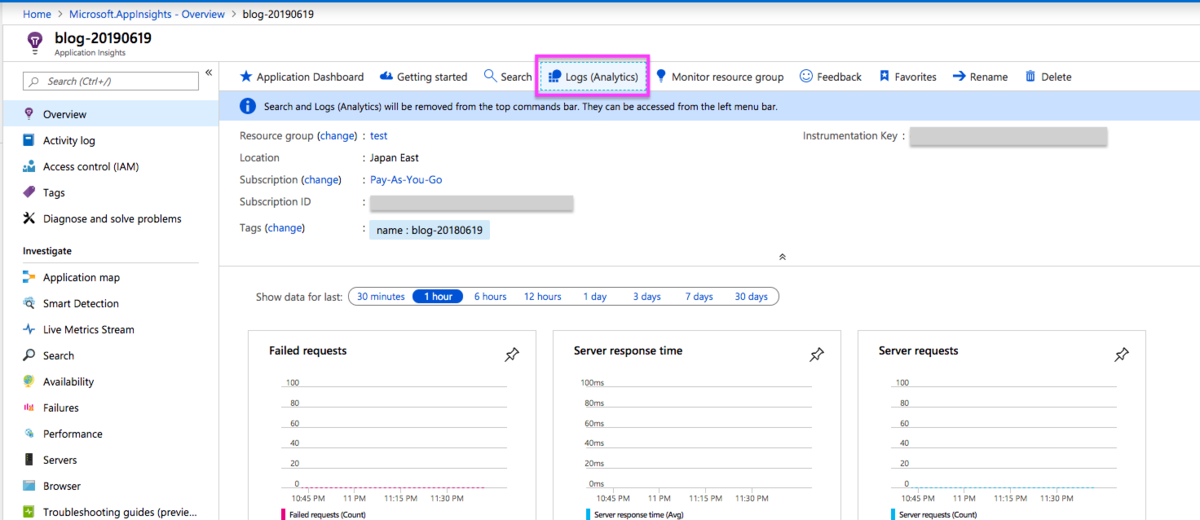Image resolution: width=1200 pixels, height=520 pixels.
Task: Click the Getting started cloud icon
Action: 386,77
